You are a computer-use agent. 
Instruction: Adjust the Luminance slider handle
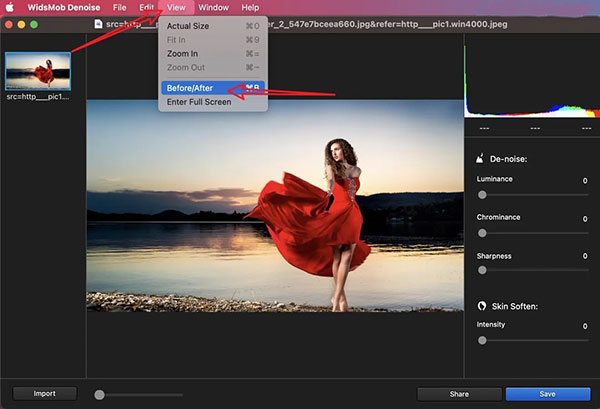pyautogui.click(x=482, y=195)
